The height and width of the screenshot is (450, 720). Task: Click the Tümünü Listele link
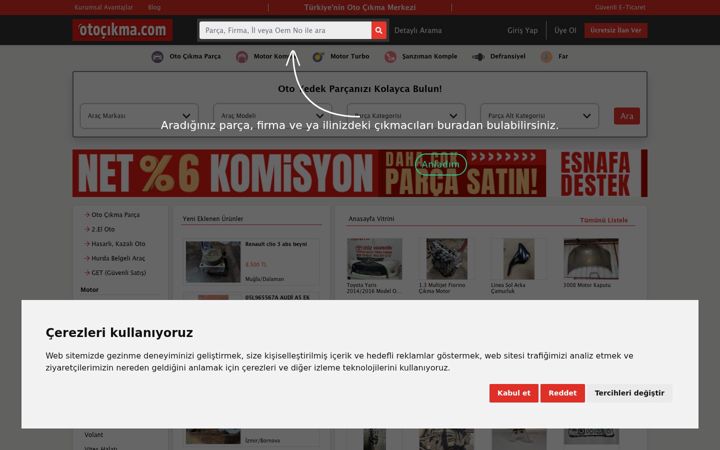click(603, 220)
